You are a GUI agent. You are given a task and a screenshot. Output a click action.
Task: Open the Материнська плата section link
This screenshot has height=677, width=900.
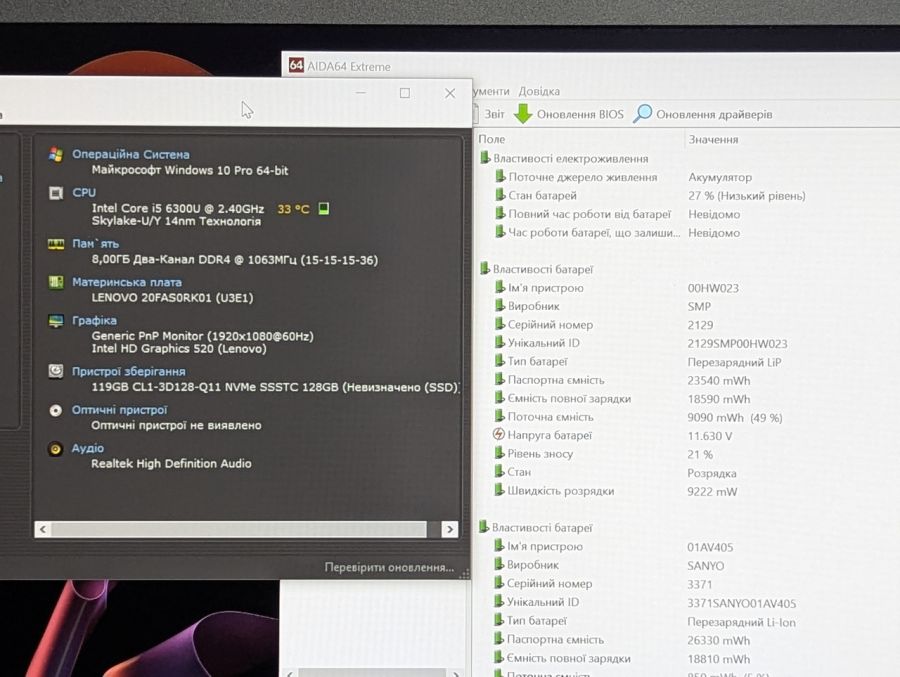(127, 282)
